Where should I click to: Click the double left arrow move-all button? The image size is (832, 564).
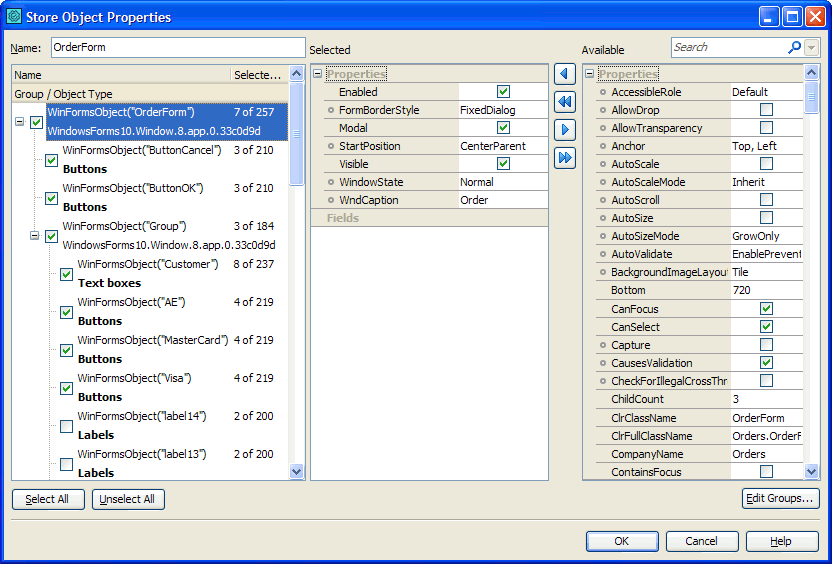(x=565, y=102)
